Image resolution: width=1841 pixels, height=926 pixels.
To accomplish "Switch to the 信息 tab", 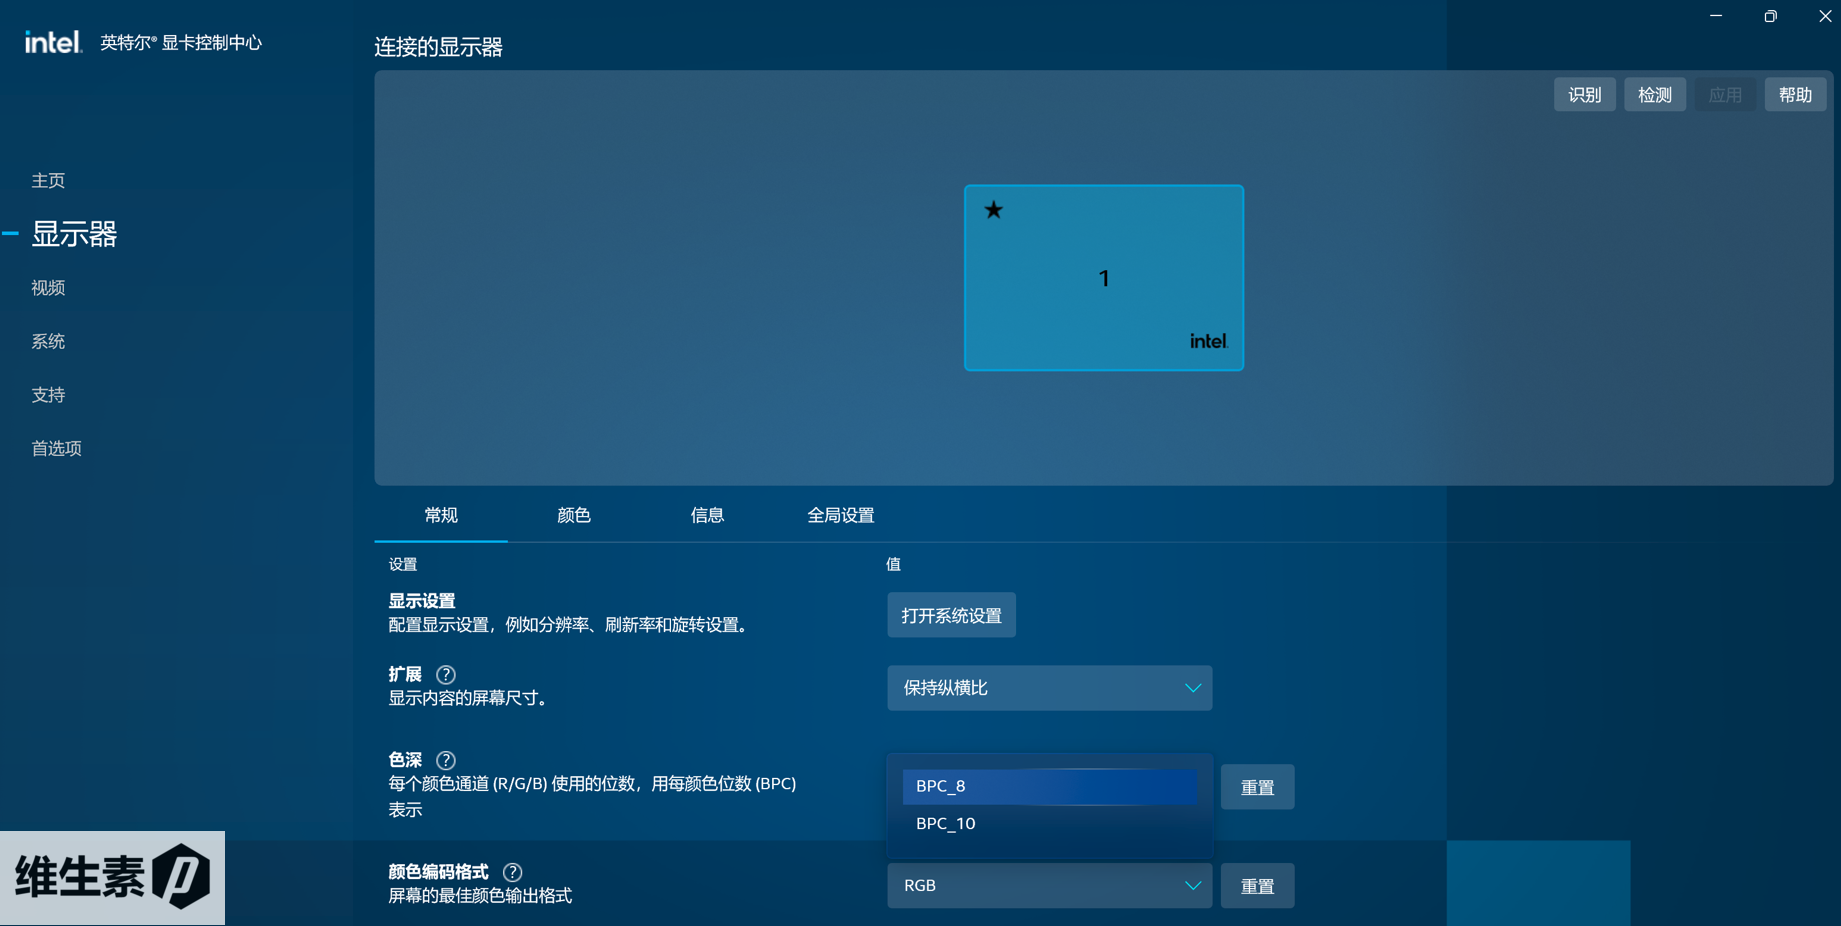I will [707, 515].
